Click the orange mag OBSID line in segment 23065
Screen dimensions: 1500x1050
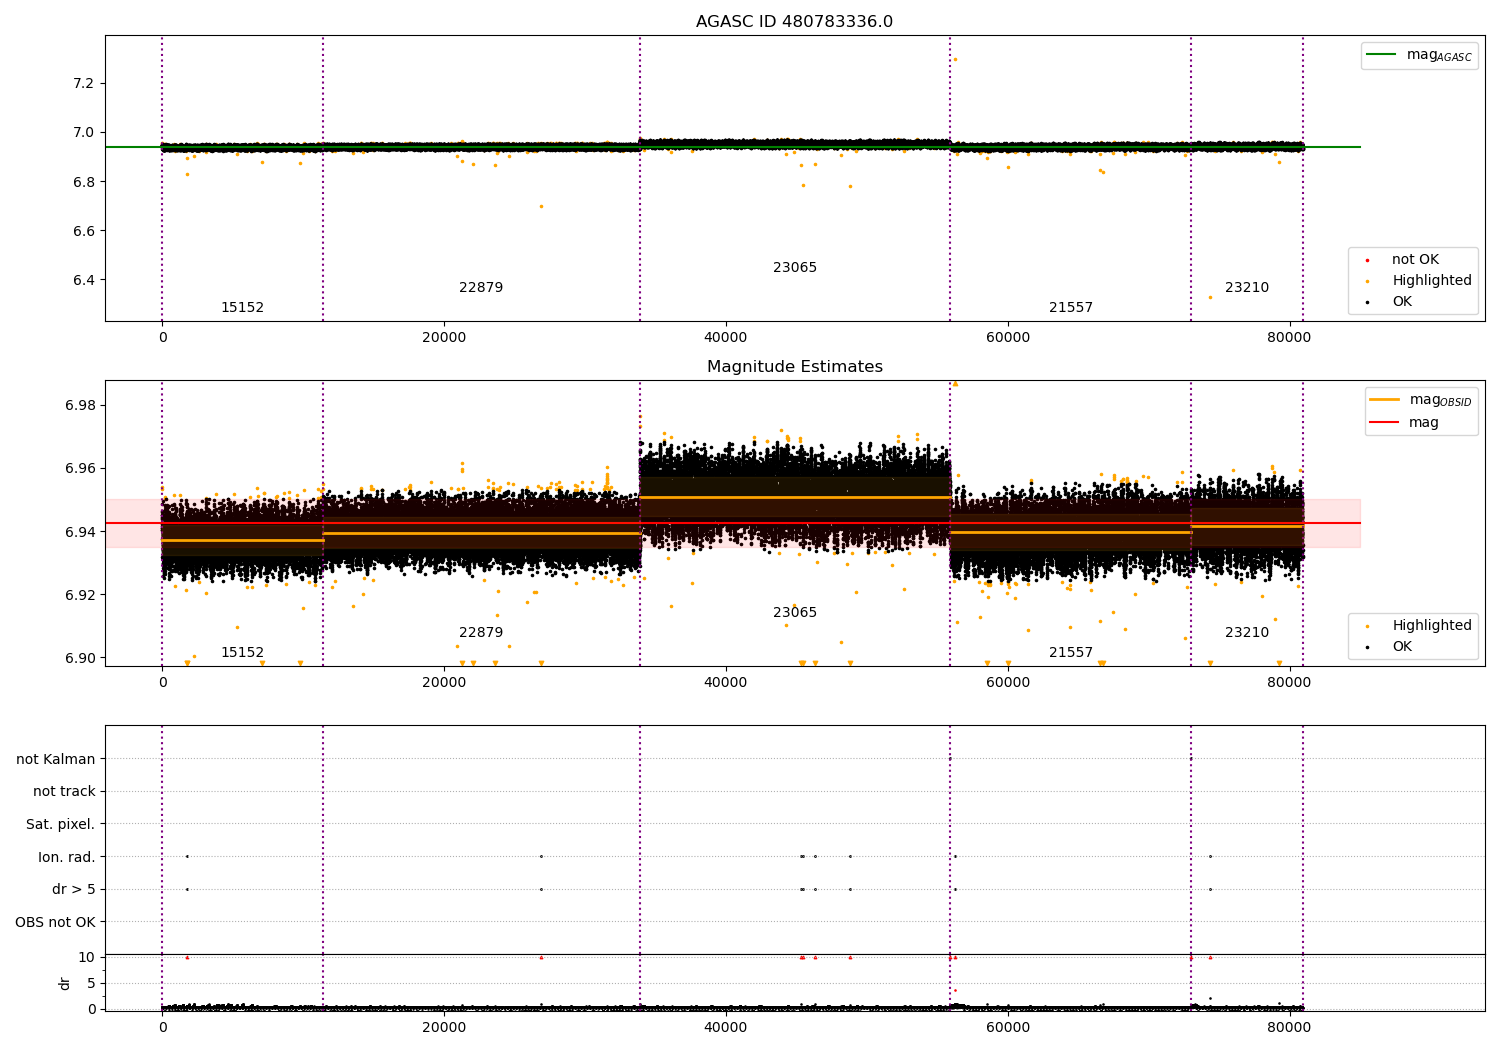tap(795, 497)
